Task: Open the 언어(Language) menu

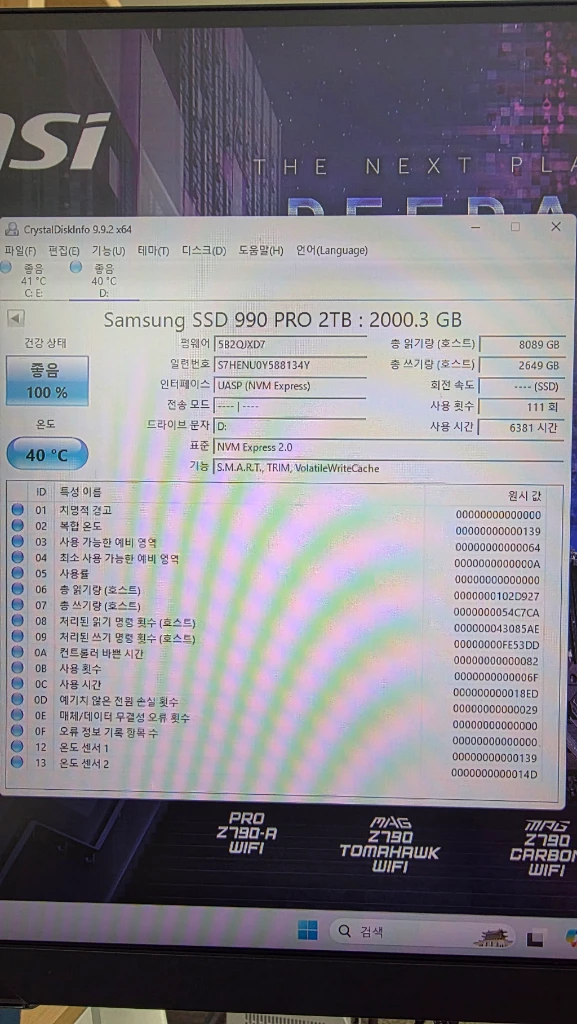Action: click(x=332, y=251)
